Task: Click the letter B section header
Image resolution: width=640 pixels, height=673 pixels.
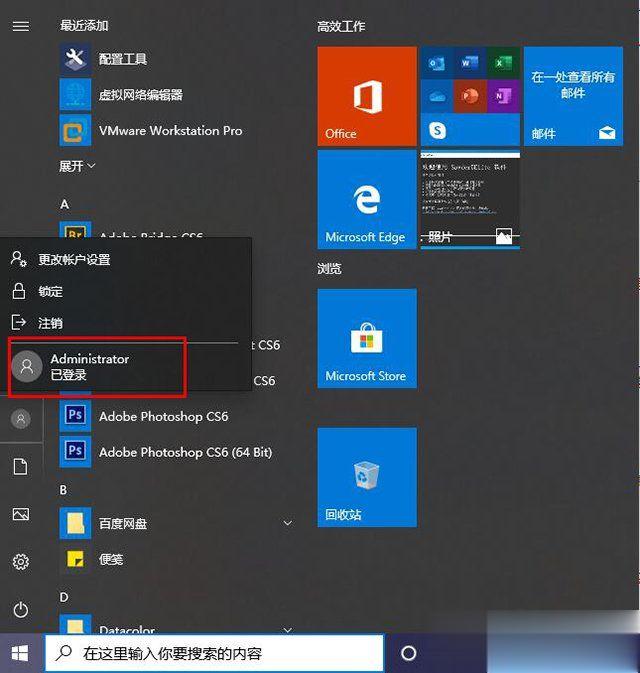Action: [x=64, y=490]
